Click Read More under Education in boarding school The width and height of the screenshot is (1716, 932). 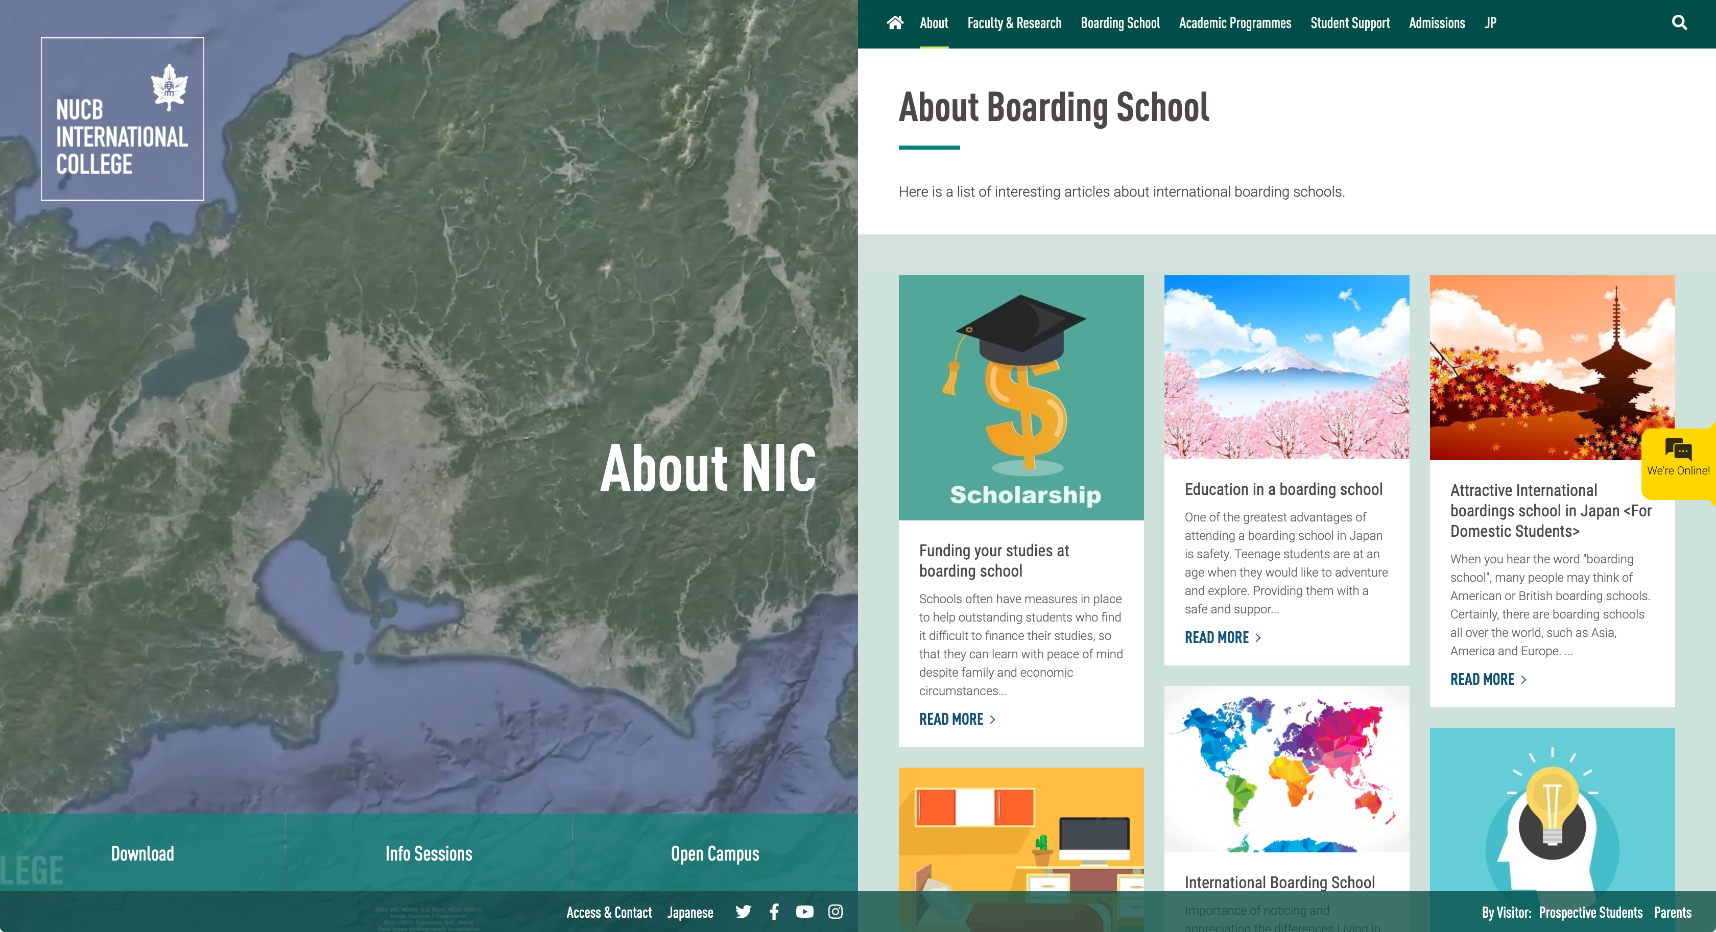tap(1222, 637)
